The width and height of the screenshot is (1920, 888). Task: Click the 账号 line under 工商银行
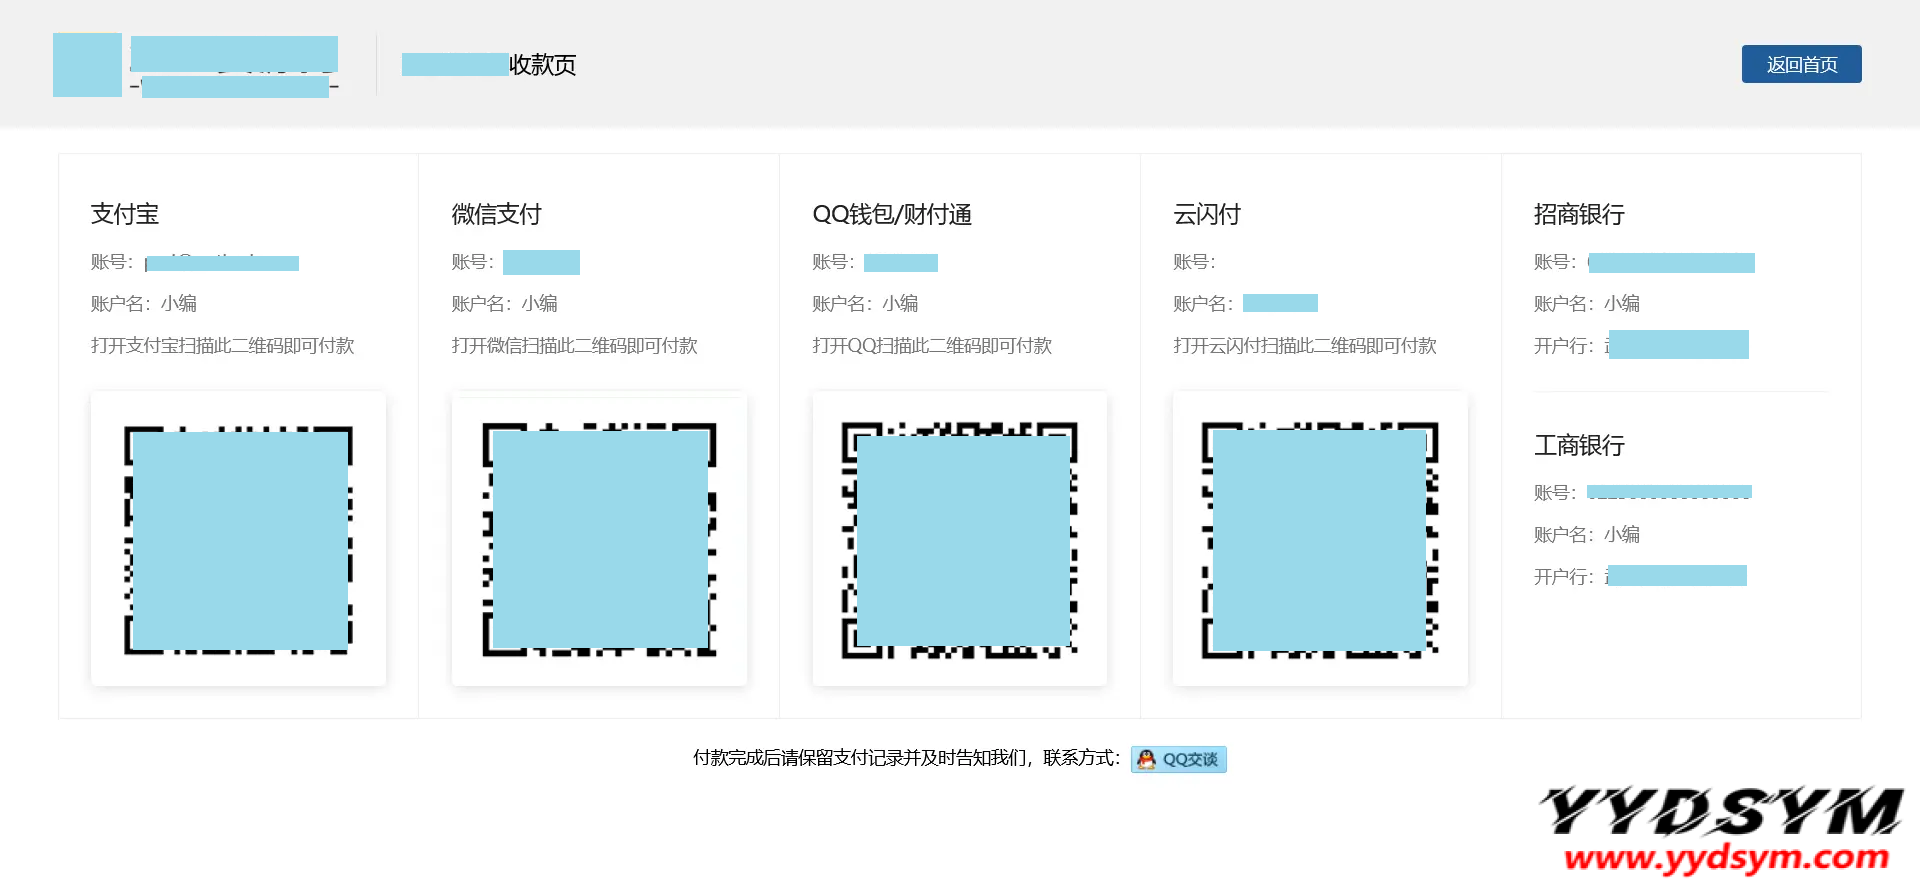(x=1643, y=492)
